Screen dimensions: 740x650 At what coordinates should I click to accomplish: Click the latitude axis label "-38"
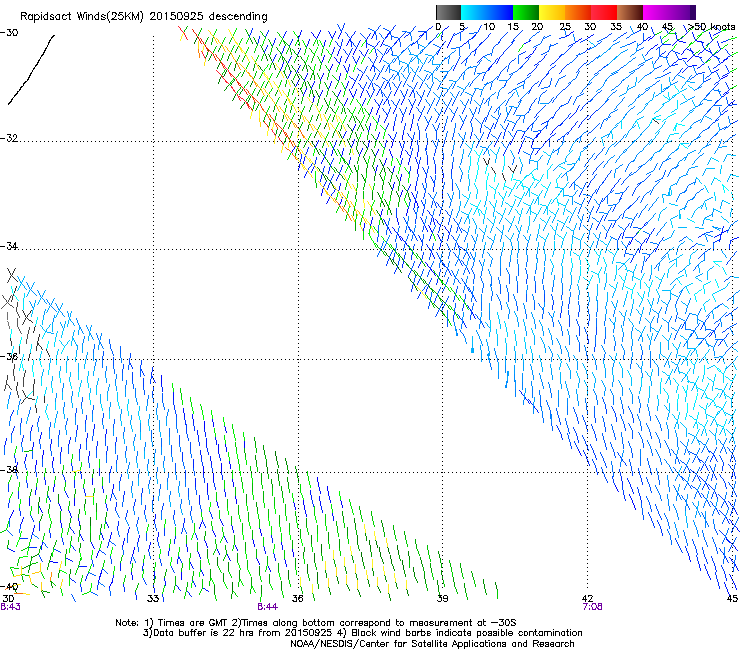pyautogui.click(x=9, y=470)
